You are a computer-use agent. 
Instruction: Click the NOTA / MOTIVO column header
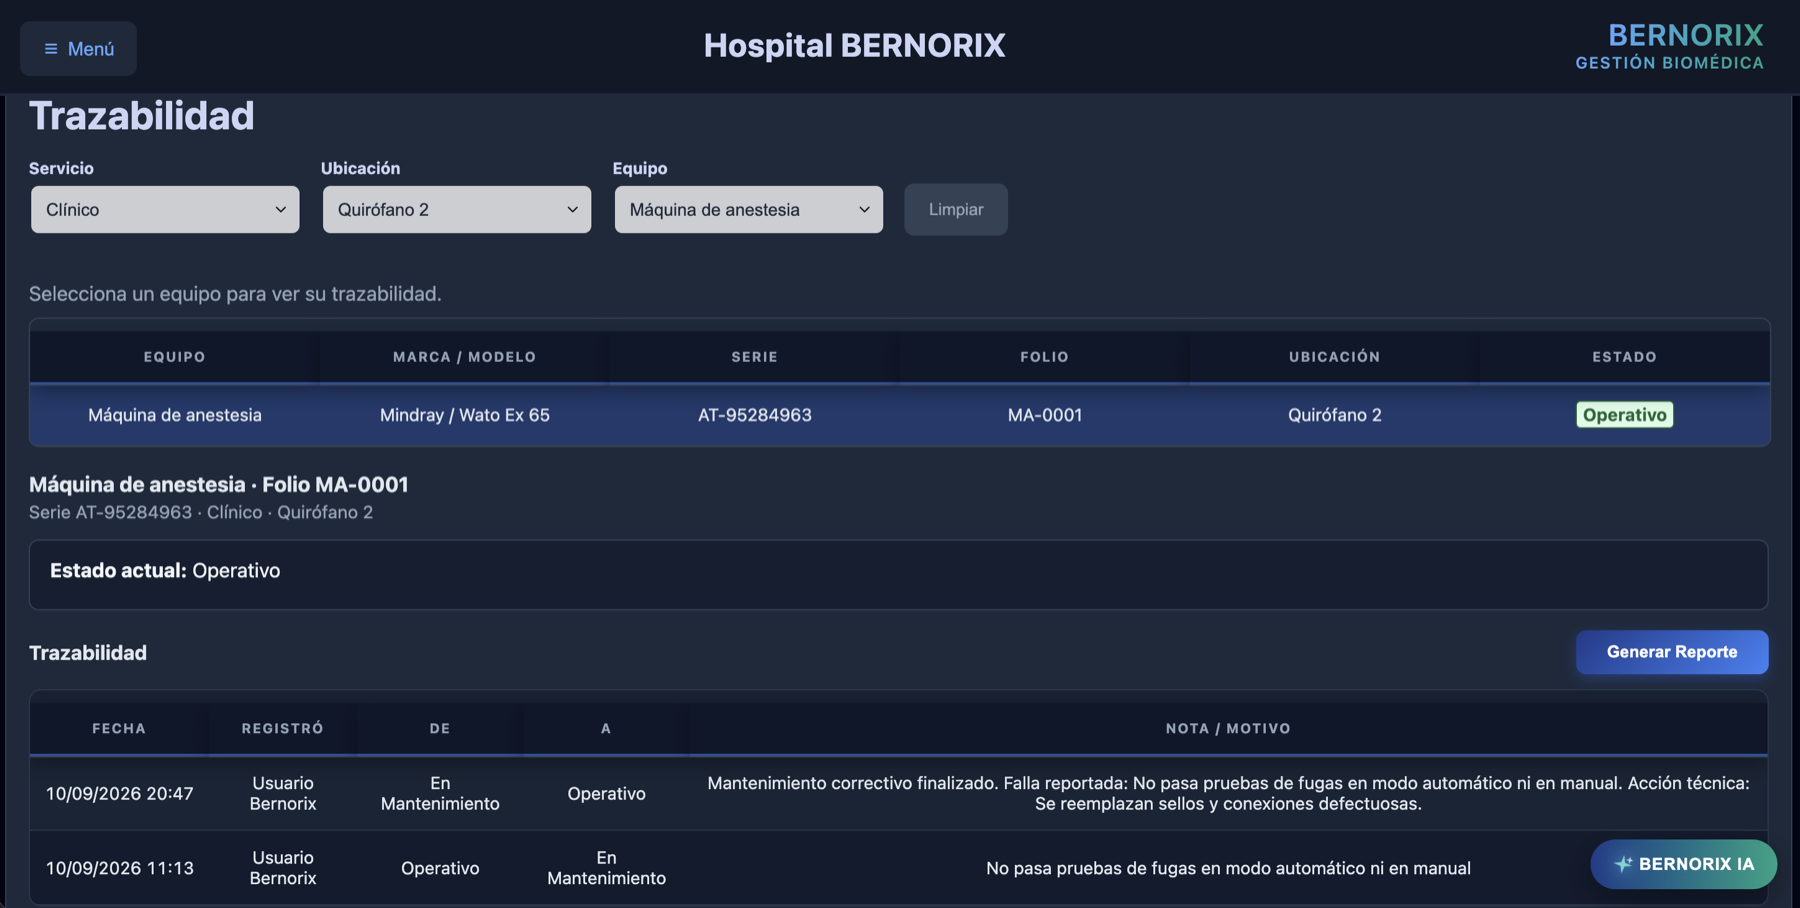1228,729
